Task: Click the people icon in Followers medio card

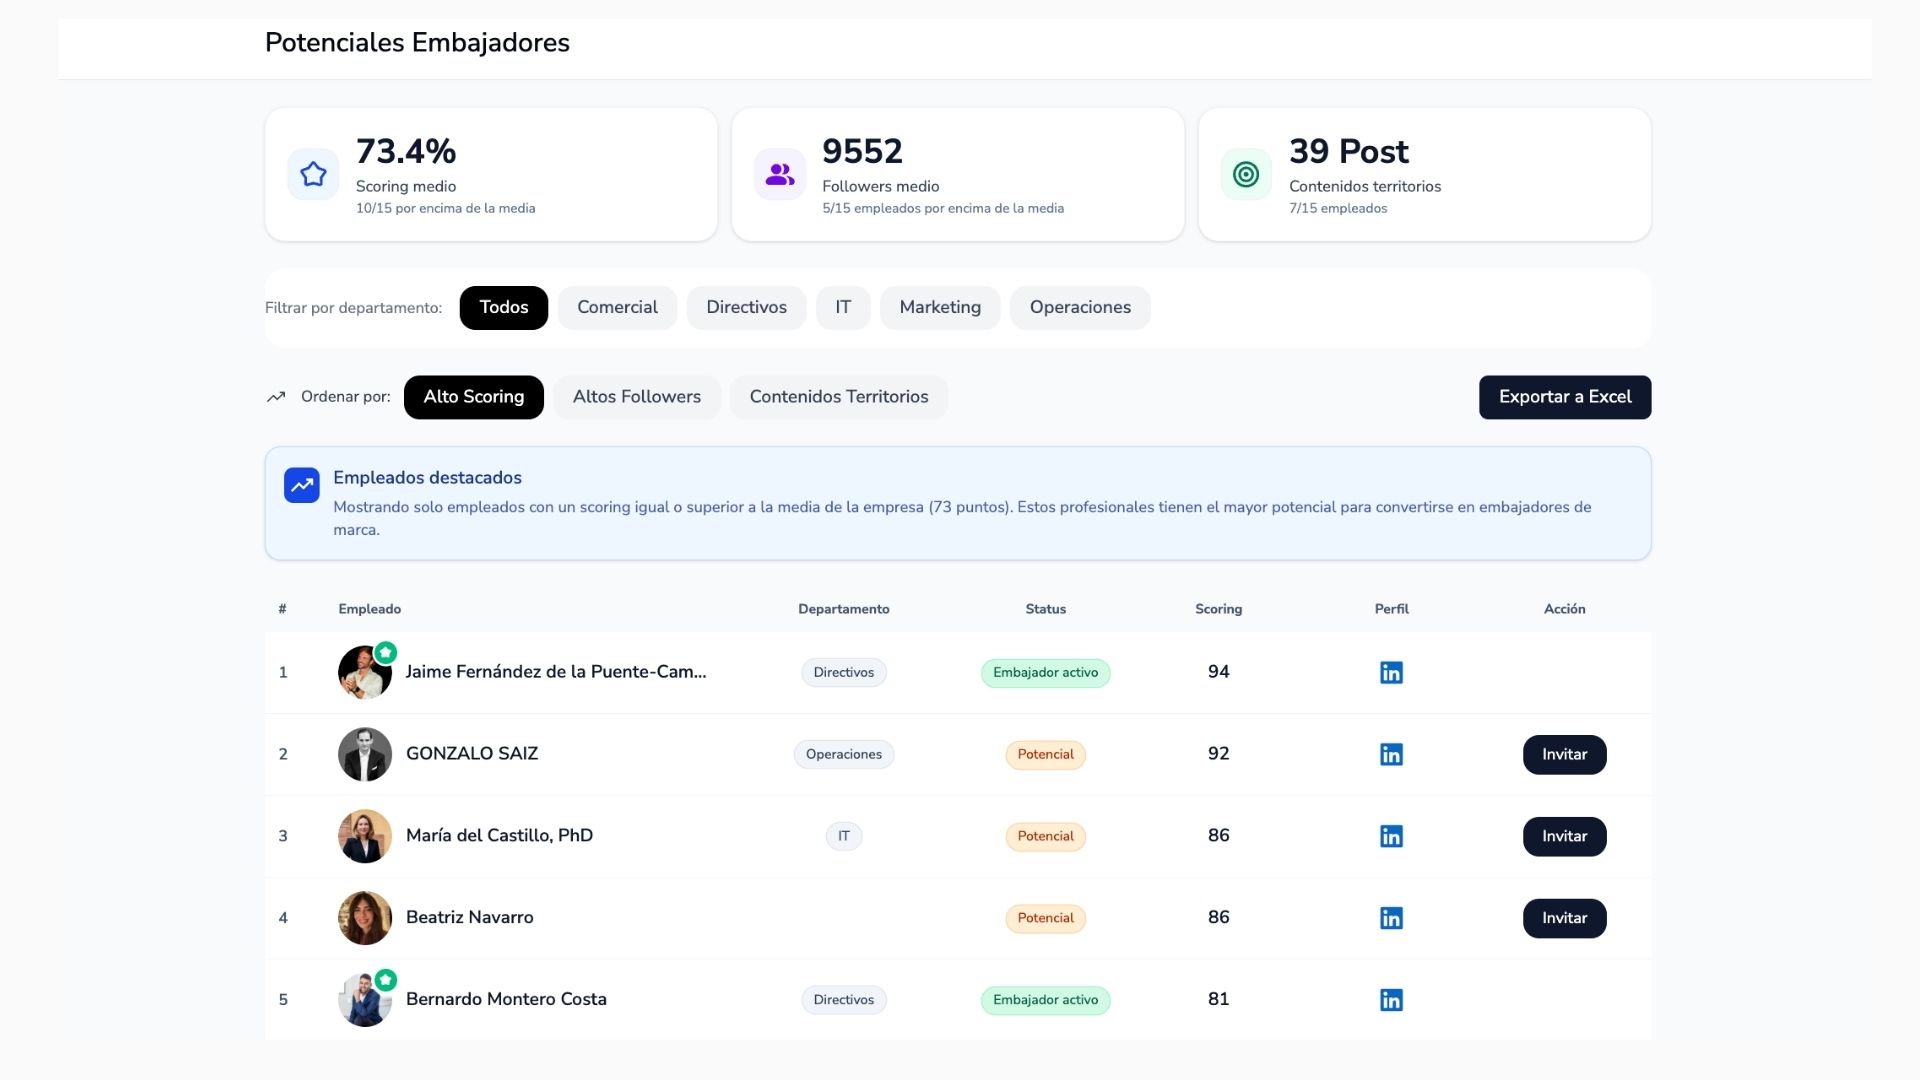Action: click(x=780, y=174)
